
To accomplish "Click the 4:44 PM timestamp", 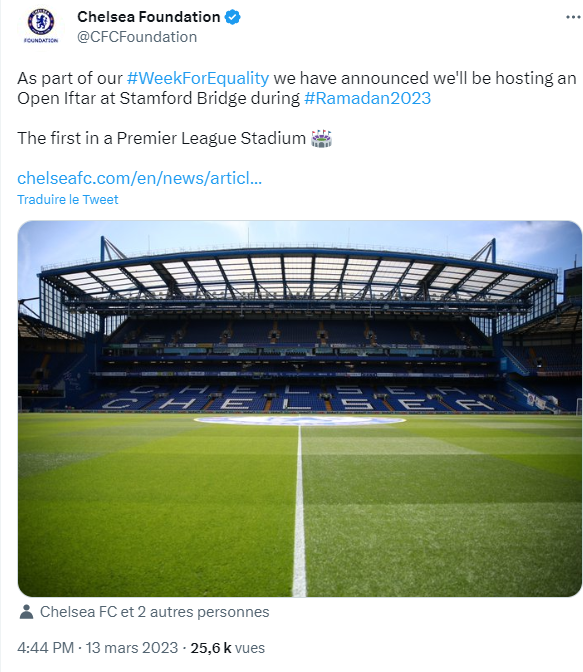I will click(45, 648).
